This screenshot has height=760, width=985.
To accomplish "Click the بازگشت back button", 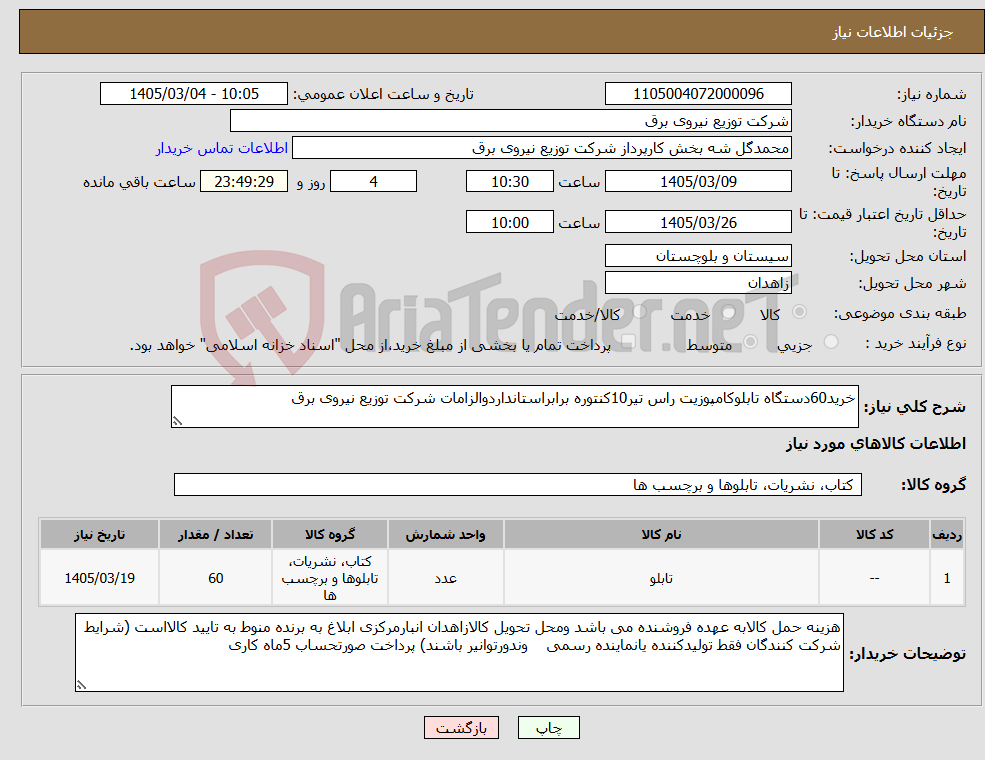I will (461, 728).
